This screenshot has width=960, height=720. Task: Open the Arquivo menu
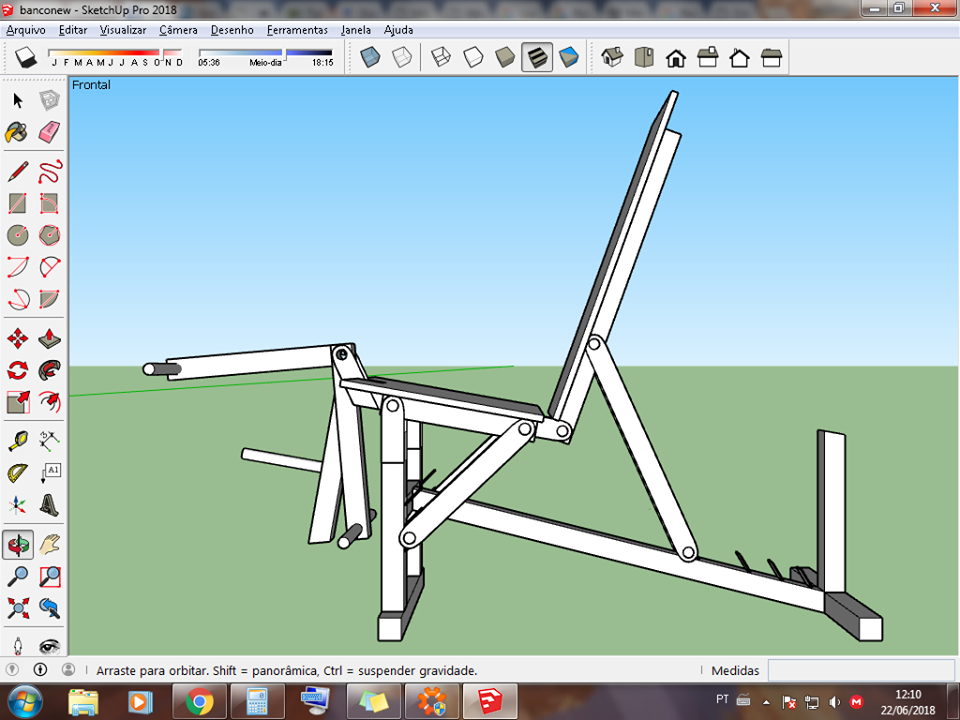click(26, 30)
